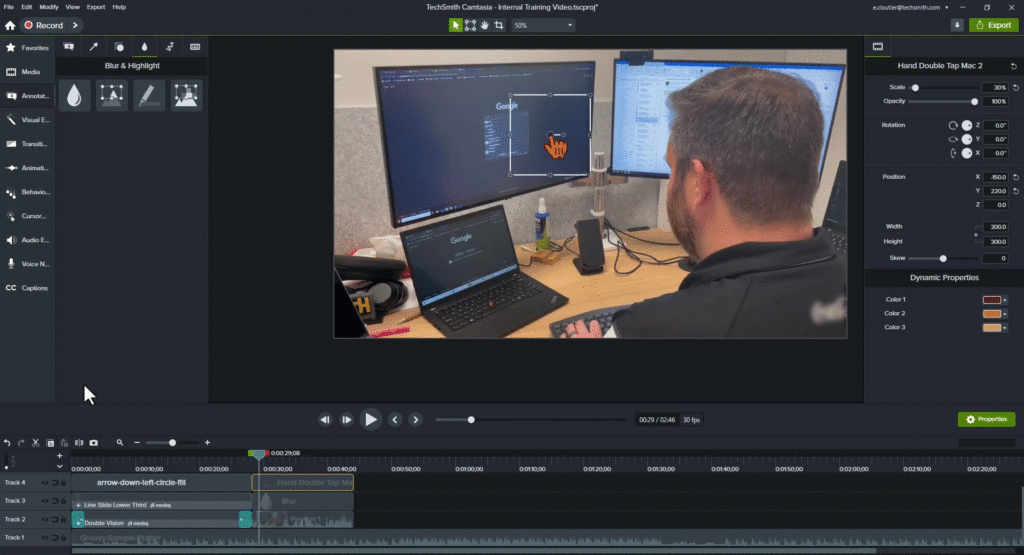Expand the Line Slide Lower Third group
The height and width of the screenshot is (555, 1024).
click(x=78, y=505)
